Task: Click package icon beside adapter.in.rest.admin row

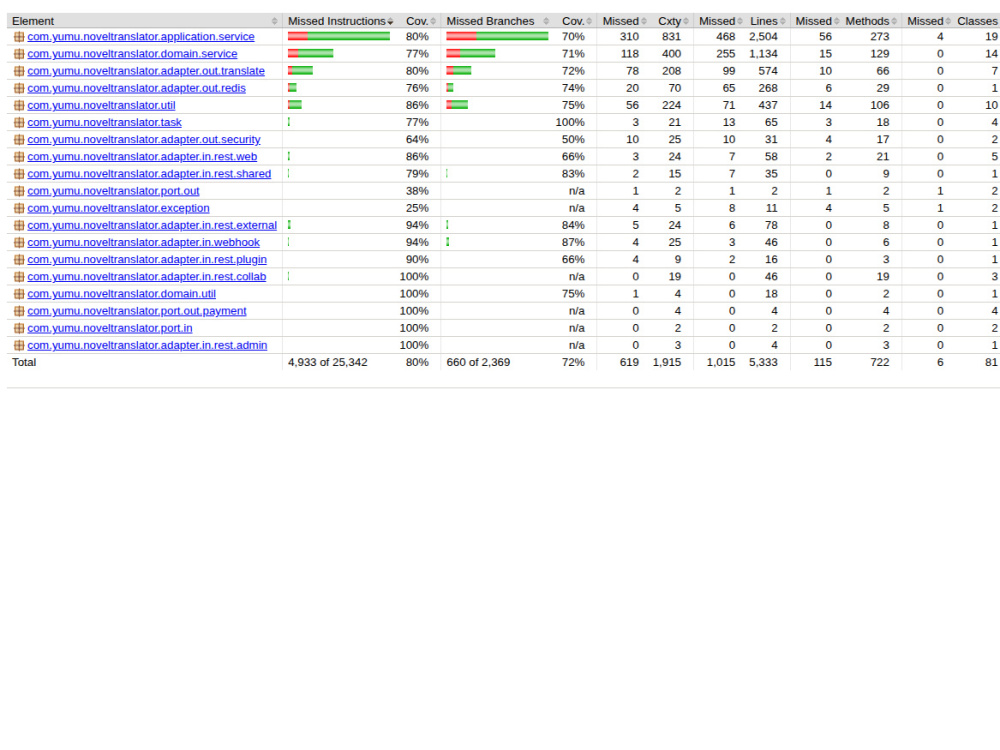Action: [x=19, y=346]
